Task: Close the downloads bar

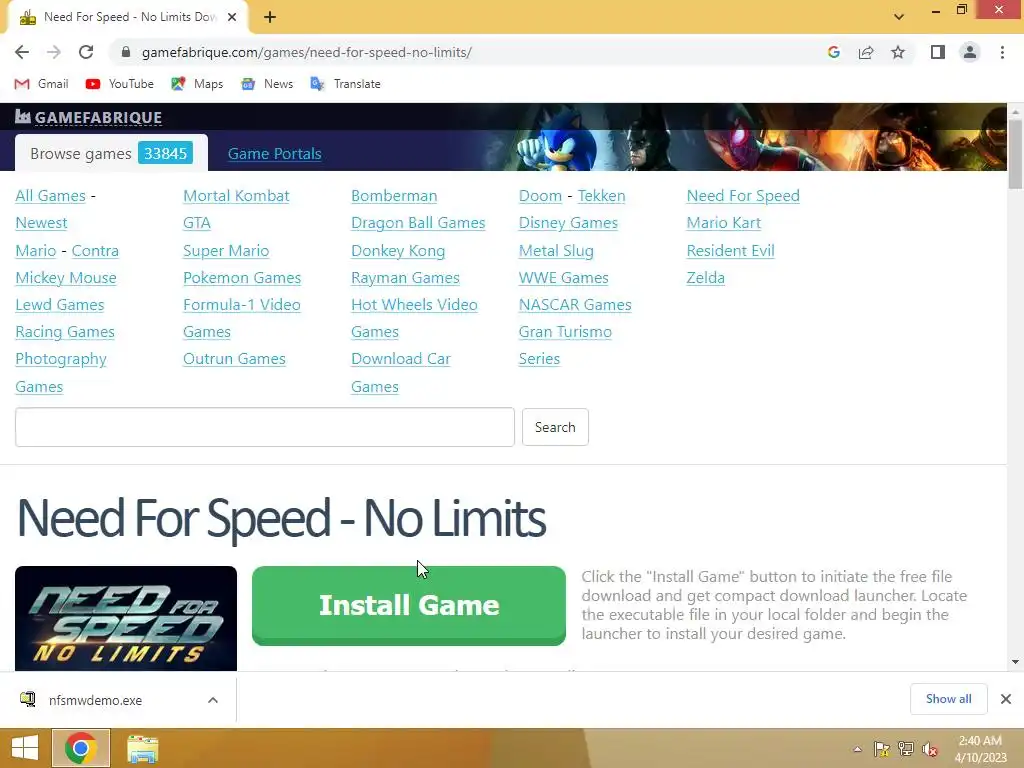Action: 1006,699
